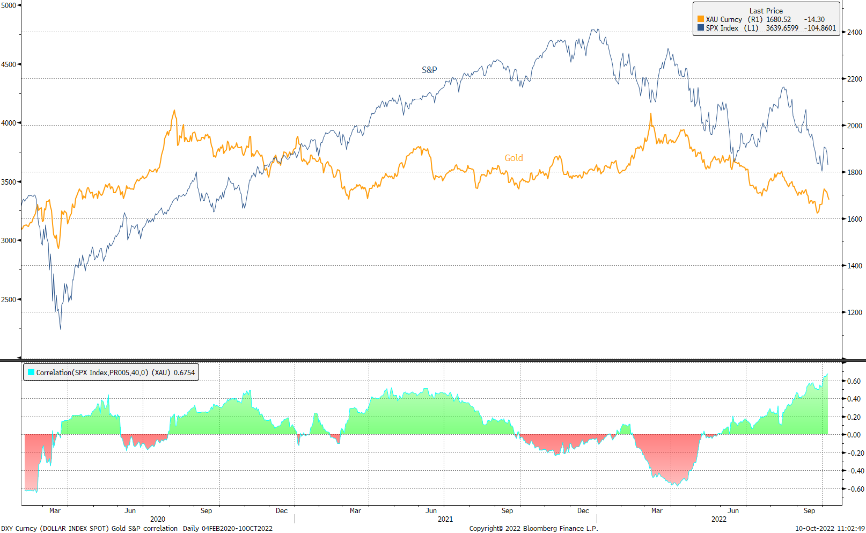Click the S&P line annotation label
Viewport: 866px width, 533px height.
429,70
